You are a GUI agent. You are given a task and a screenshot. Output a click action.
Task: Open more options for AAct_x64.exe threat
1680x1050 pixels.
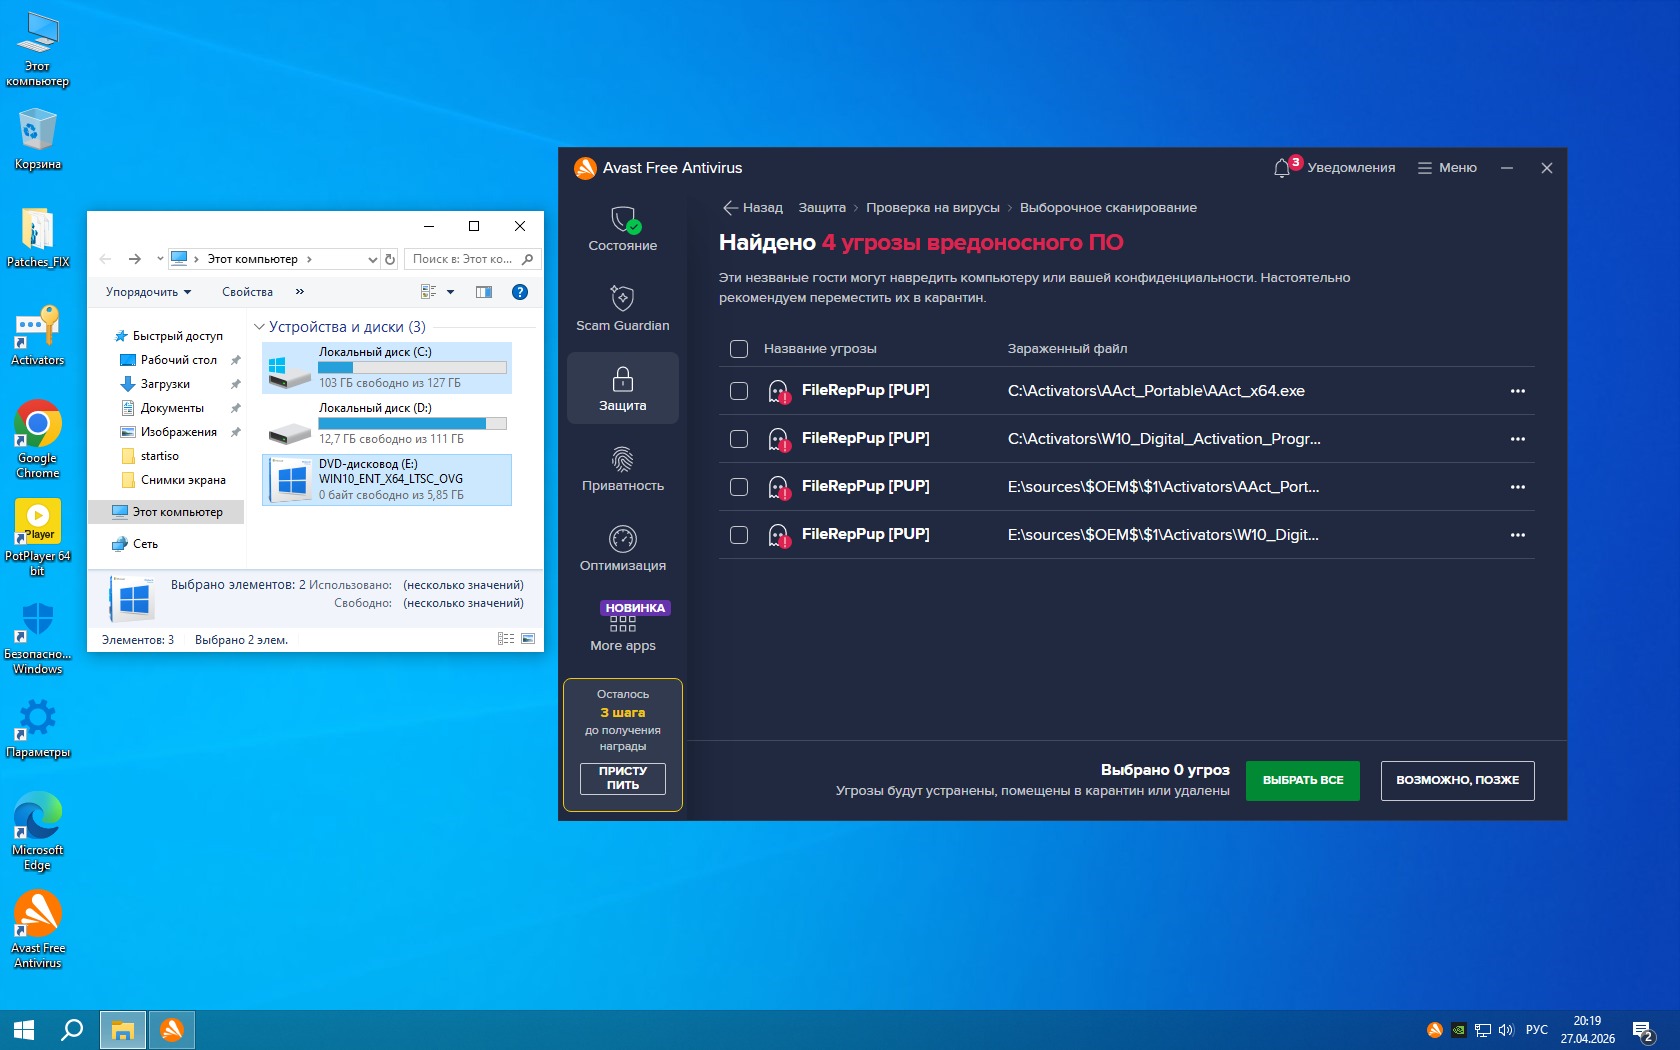1517,391
